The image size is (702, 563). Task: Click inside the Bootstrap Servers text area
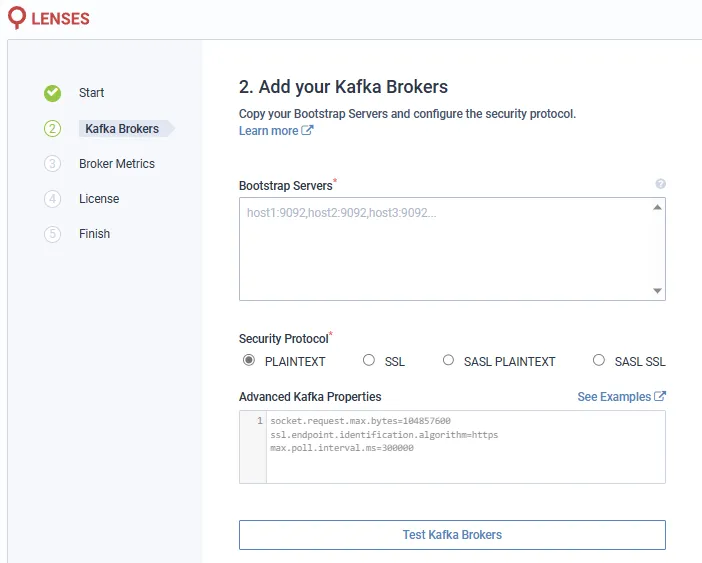(452, 249)
